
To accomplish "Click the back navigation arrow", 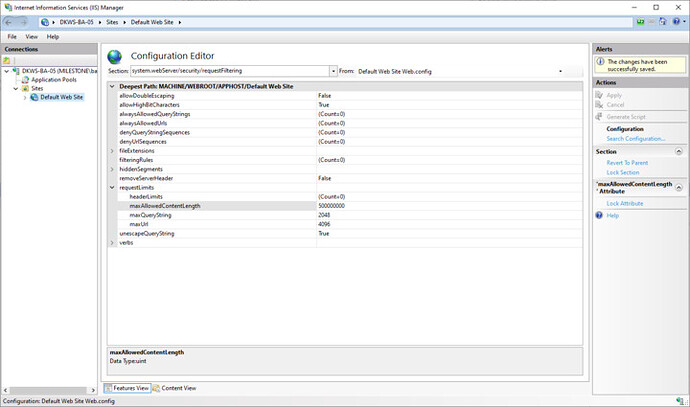I will point(9,22).
